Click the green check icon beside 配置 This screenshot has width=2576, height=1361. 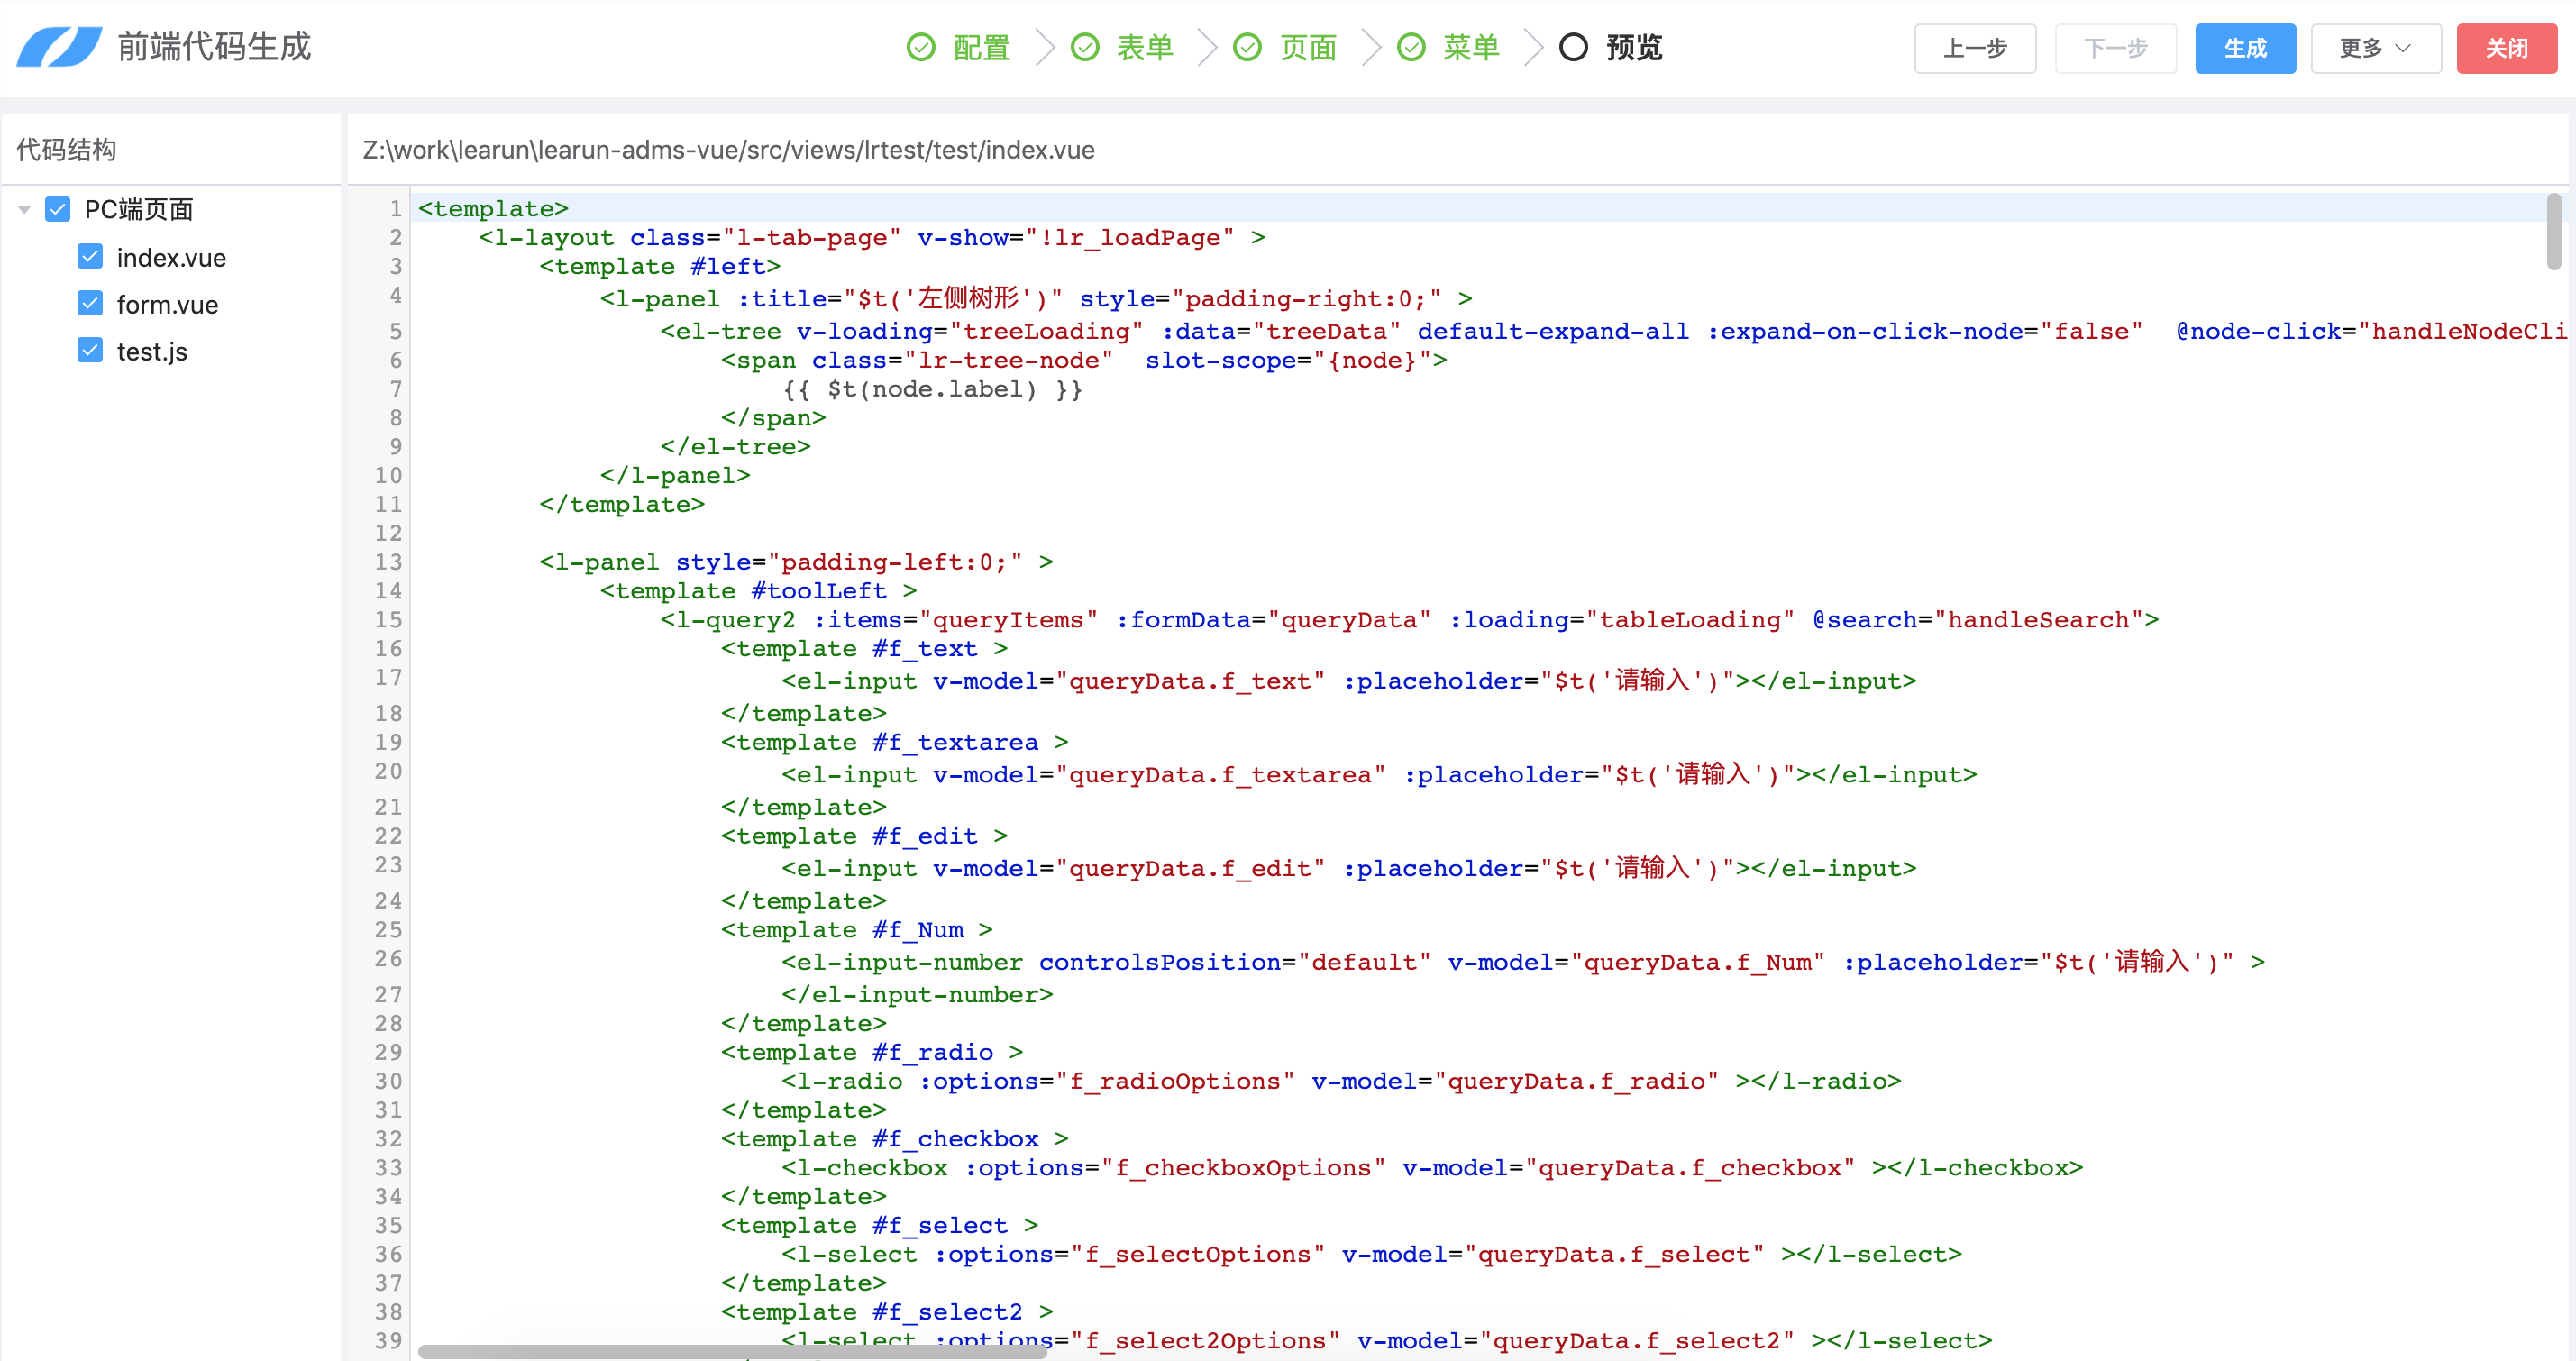pos(920,47)
